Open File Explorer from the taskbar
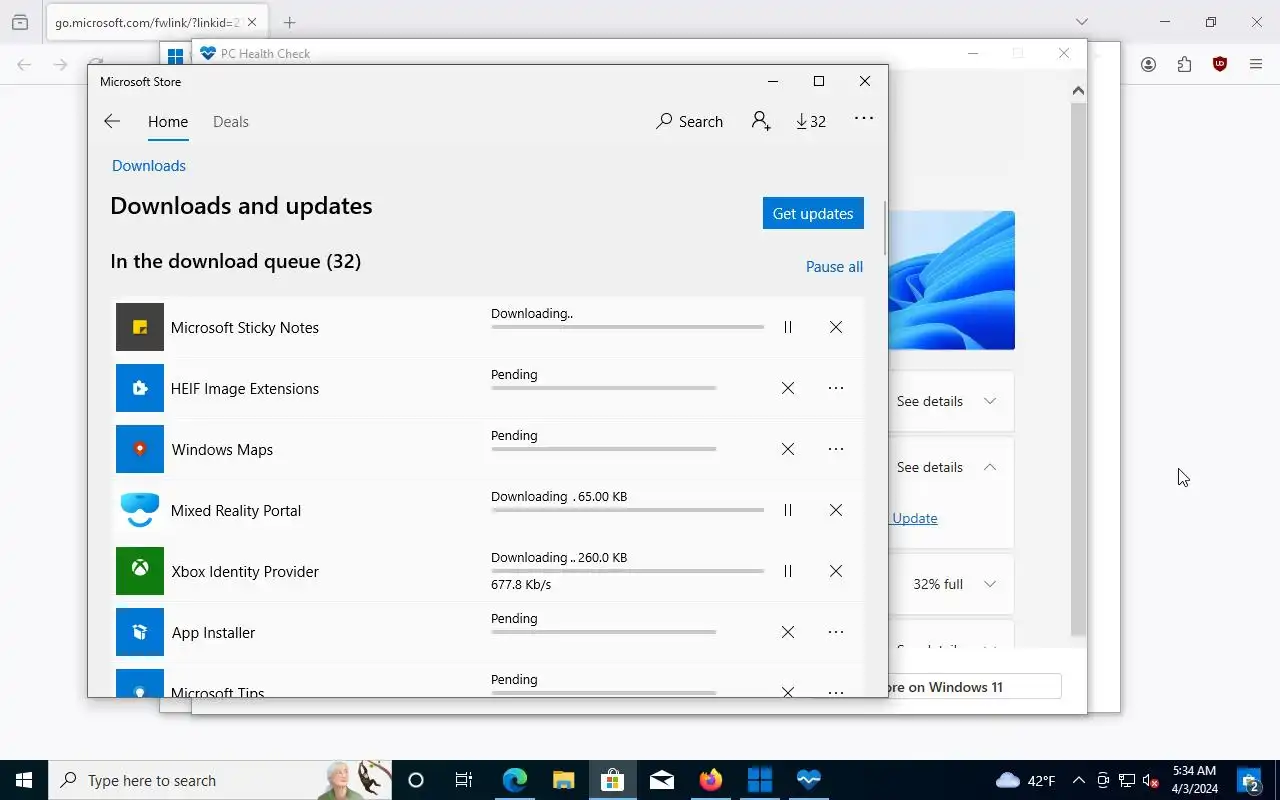 (x=563, y=780)
